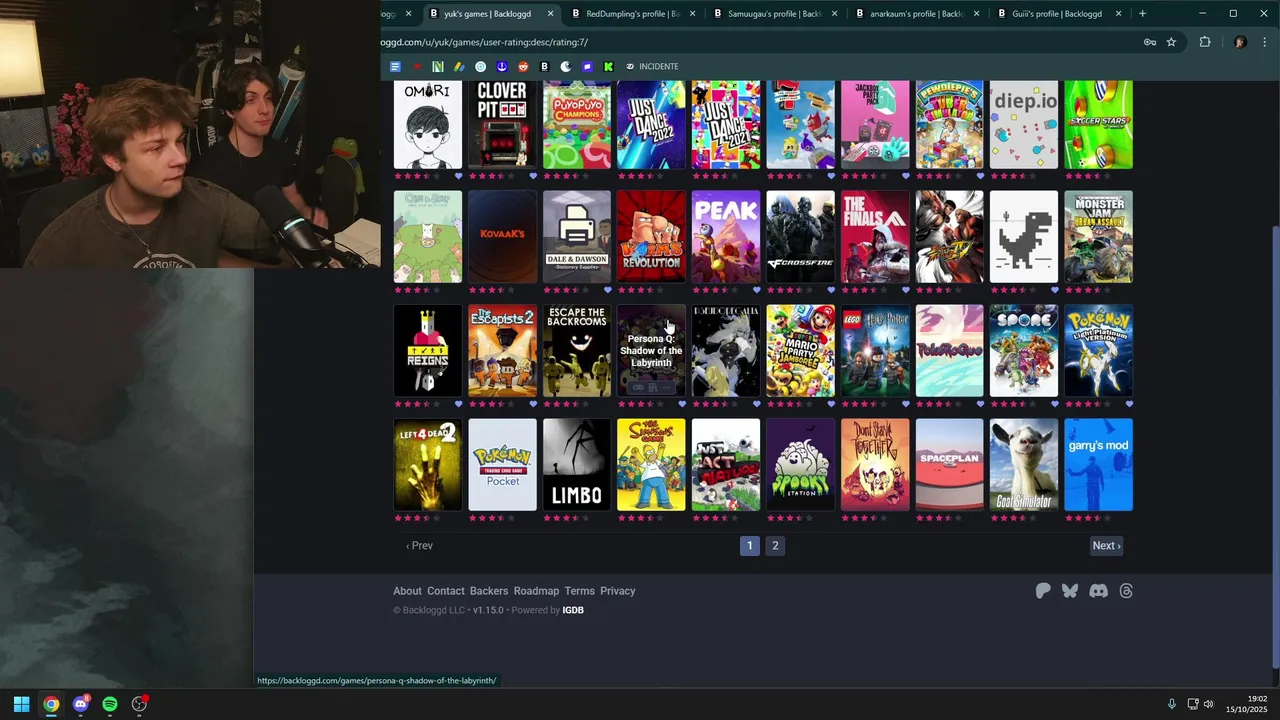The height and width of the screenshot is (720, 1280).
Task: Click the Prev page link
Action: [419, 545]
